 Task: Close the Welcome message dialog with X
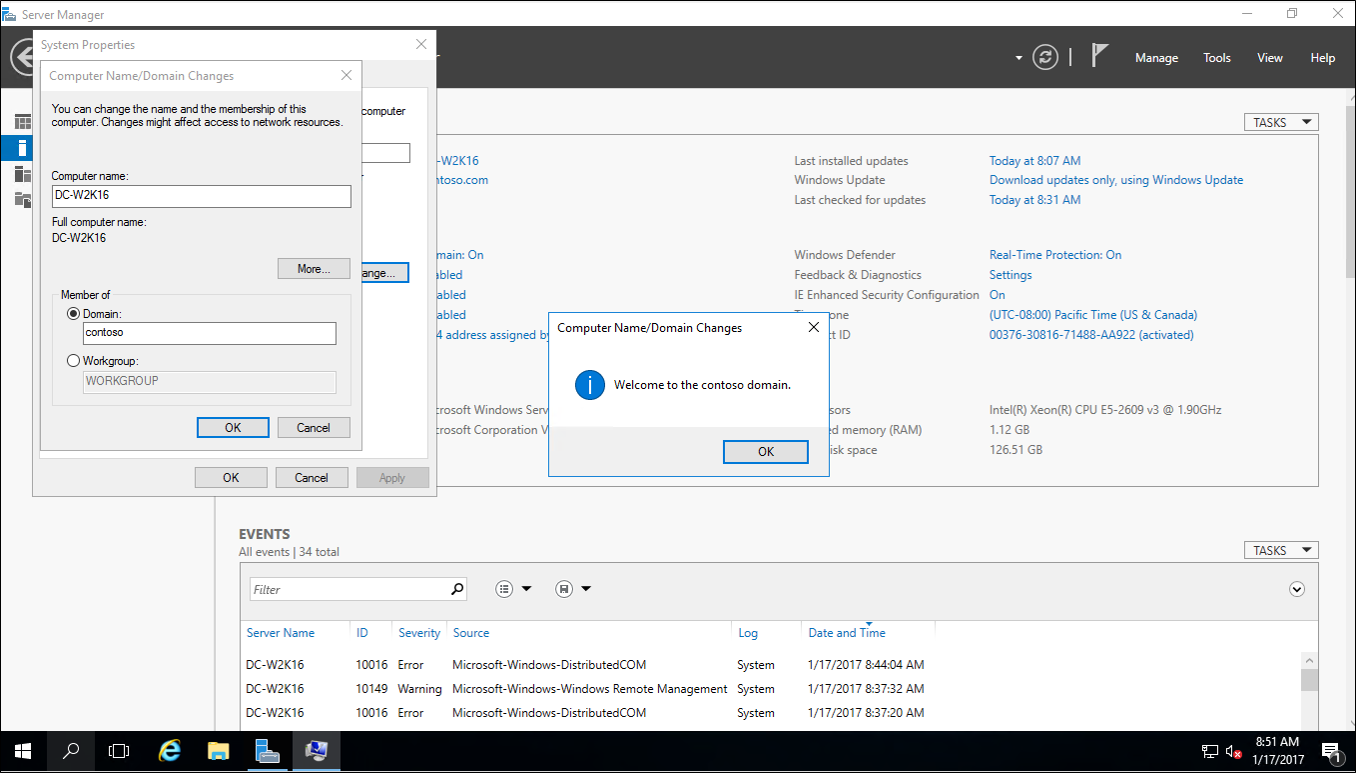813,328
